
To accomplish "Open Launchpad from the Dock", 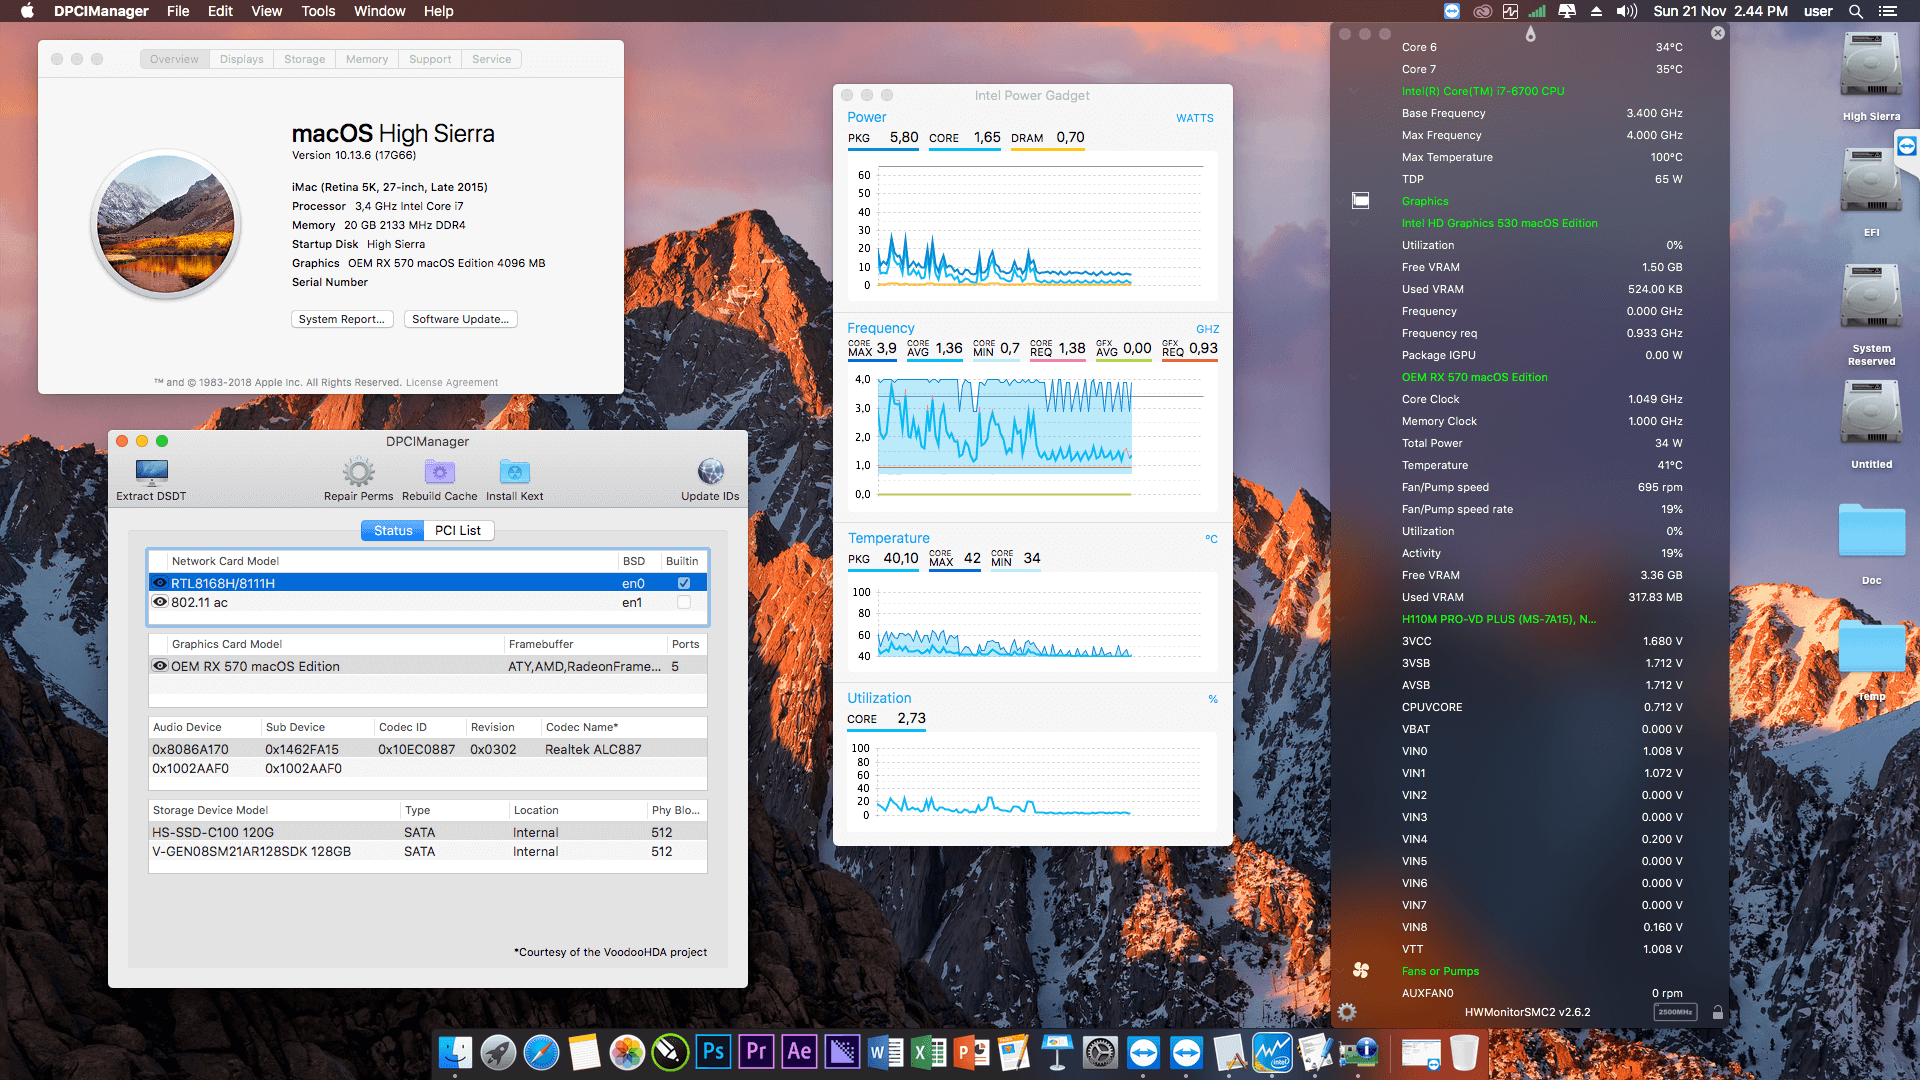I will coord(498,1052).
